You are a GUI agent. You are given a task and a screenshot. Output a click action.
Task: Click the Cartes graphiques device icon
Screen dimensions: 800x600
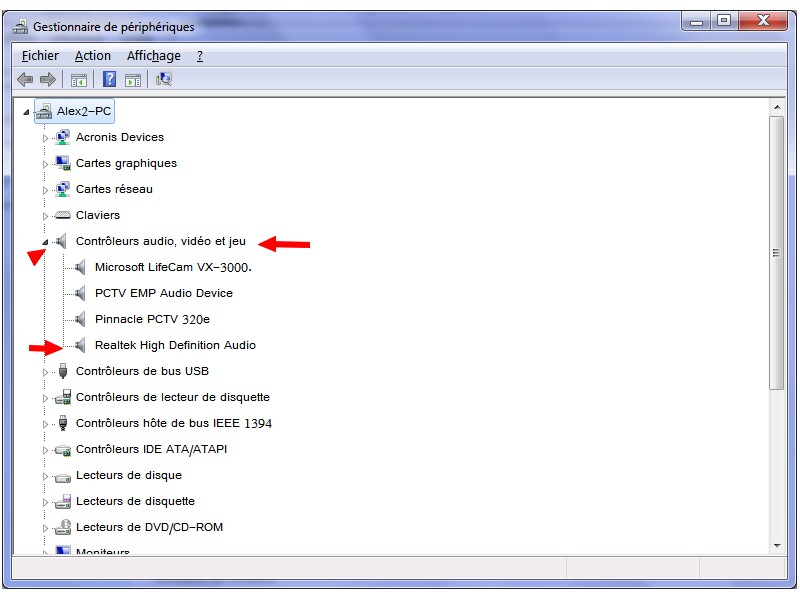(62, 163)
